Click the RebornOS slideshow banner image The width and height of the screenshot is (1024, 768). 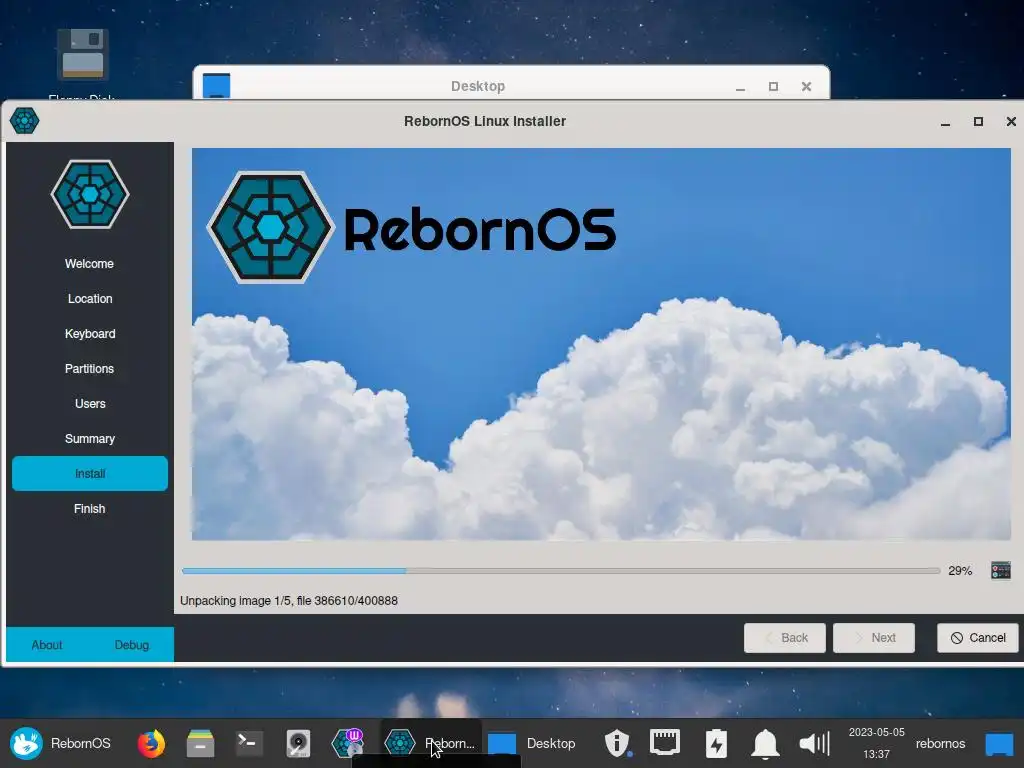coord(601,344)
